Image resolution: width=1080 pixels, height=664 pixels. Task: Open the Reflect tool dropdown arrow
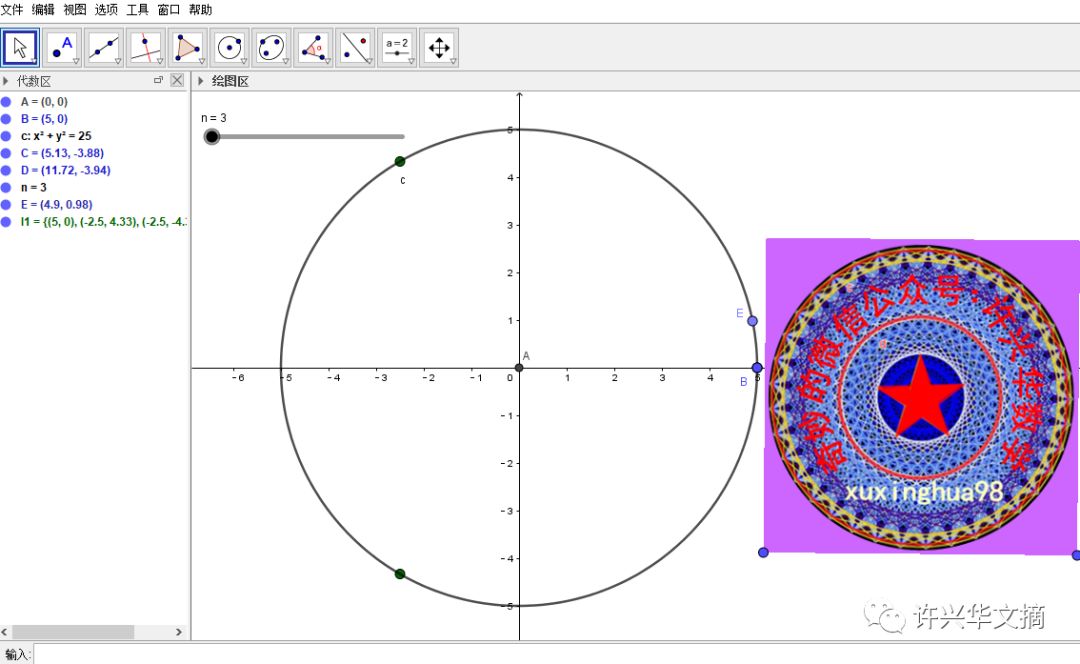(369, 61)
